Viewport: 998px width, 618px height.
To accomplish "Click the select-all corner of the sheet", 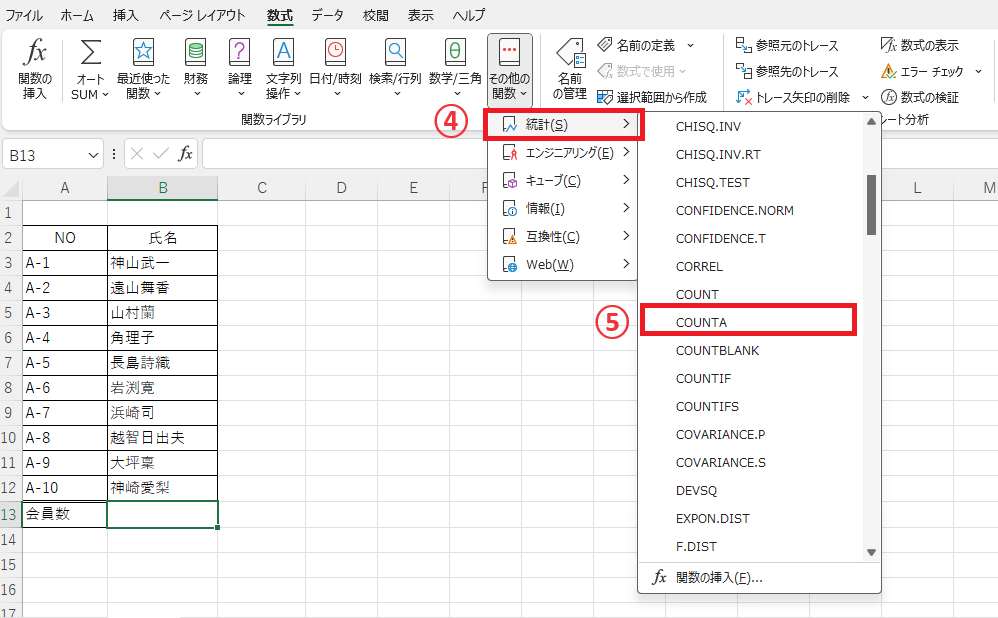I will tap(11, 188).
